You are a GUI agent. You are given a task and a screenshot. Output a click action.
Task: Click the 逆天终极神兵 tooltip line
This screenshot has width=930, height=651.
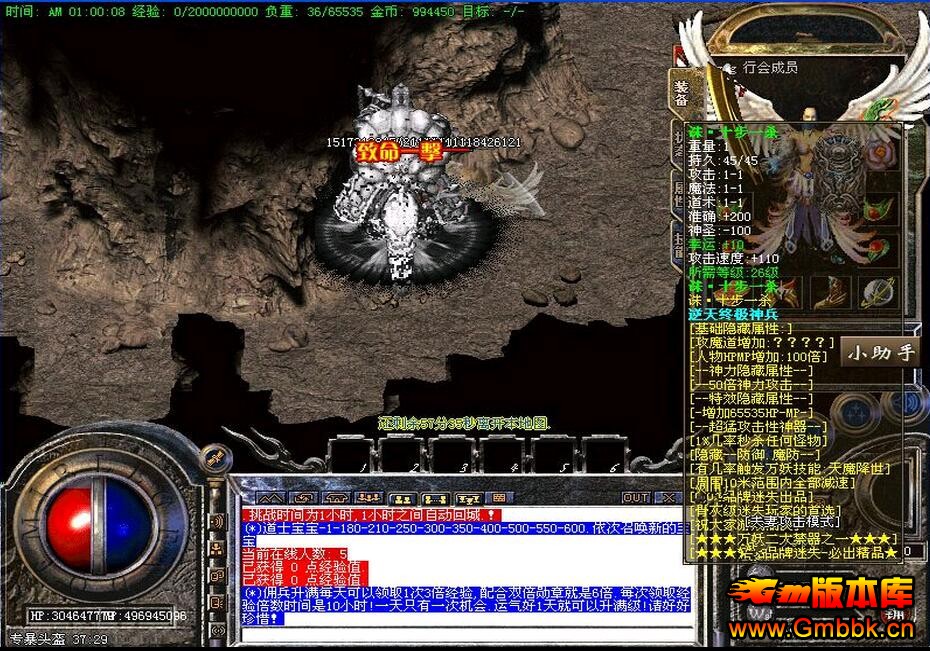(x=733, y=314)
